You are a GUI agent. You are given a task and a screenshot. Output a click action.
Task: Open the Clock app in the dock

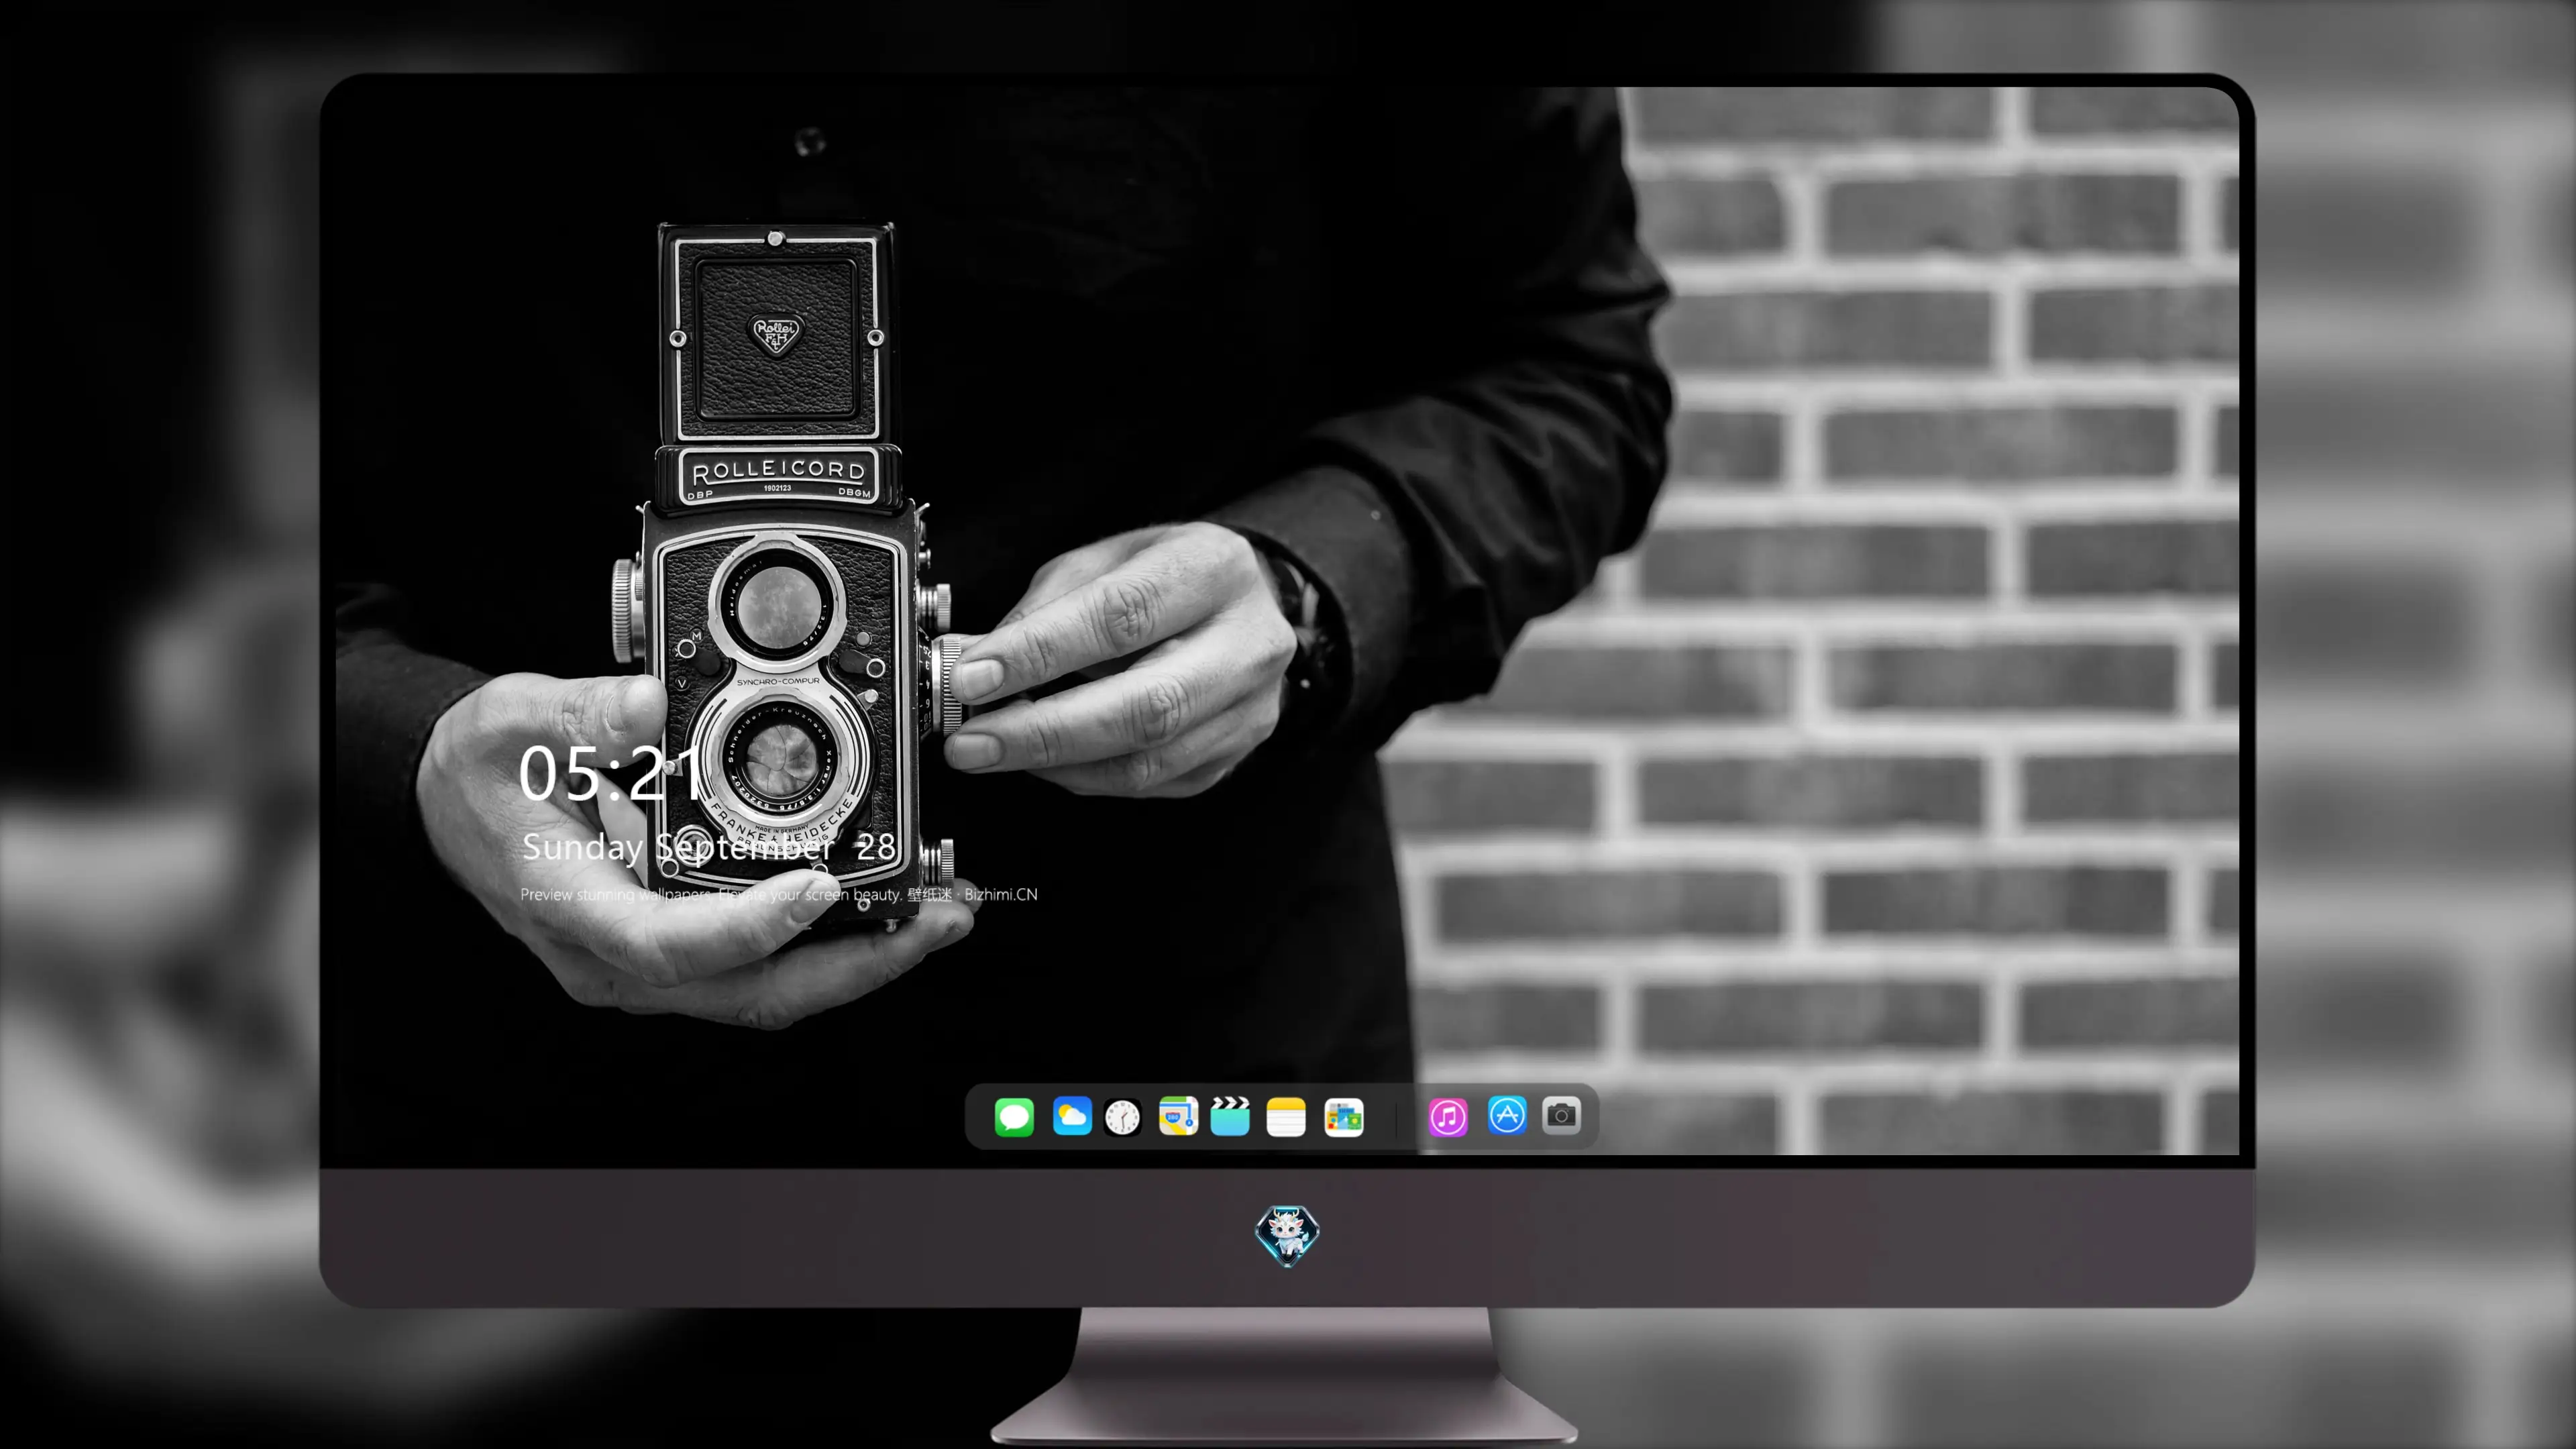point(1122,1117)
